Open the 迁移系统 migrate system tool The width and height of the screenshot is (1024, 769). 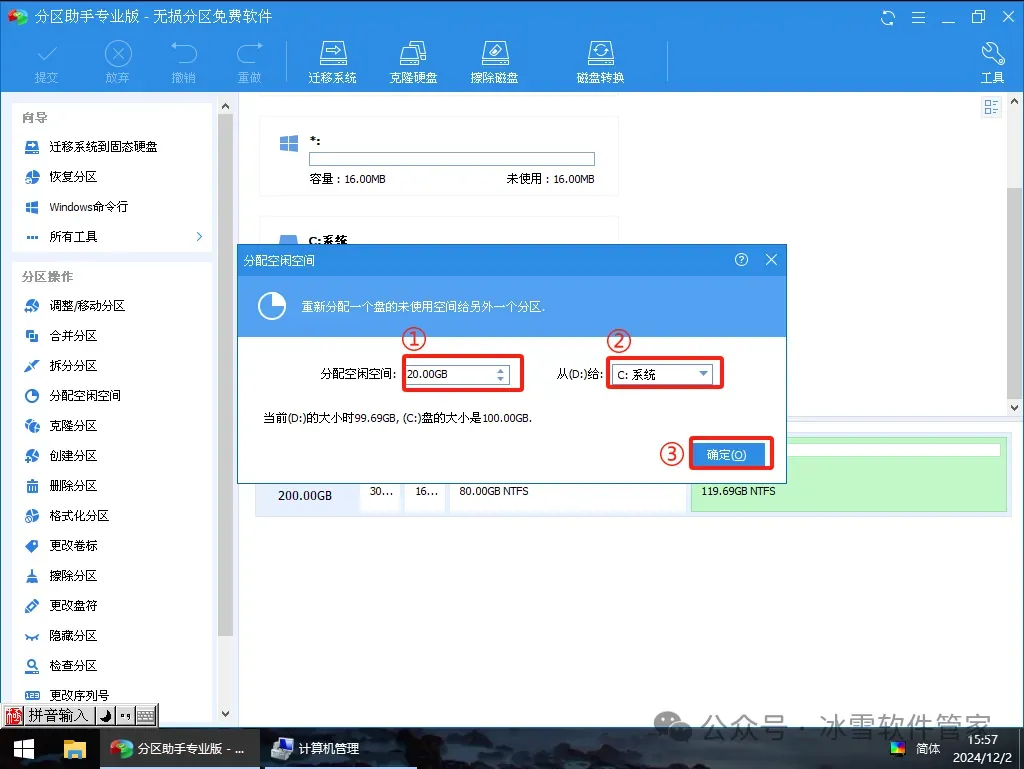[332, 63]
